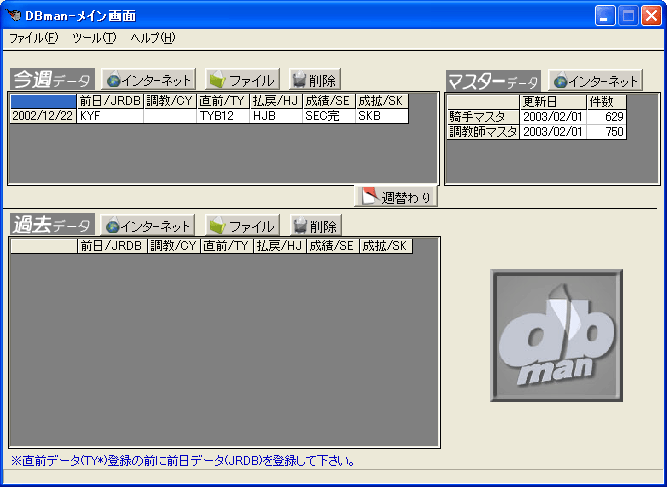The width and height of the screenshot is (667, 487).
Task: Open the ツール(T) menu
Action: click(94, 38)
